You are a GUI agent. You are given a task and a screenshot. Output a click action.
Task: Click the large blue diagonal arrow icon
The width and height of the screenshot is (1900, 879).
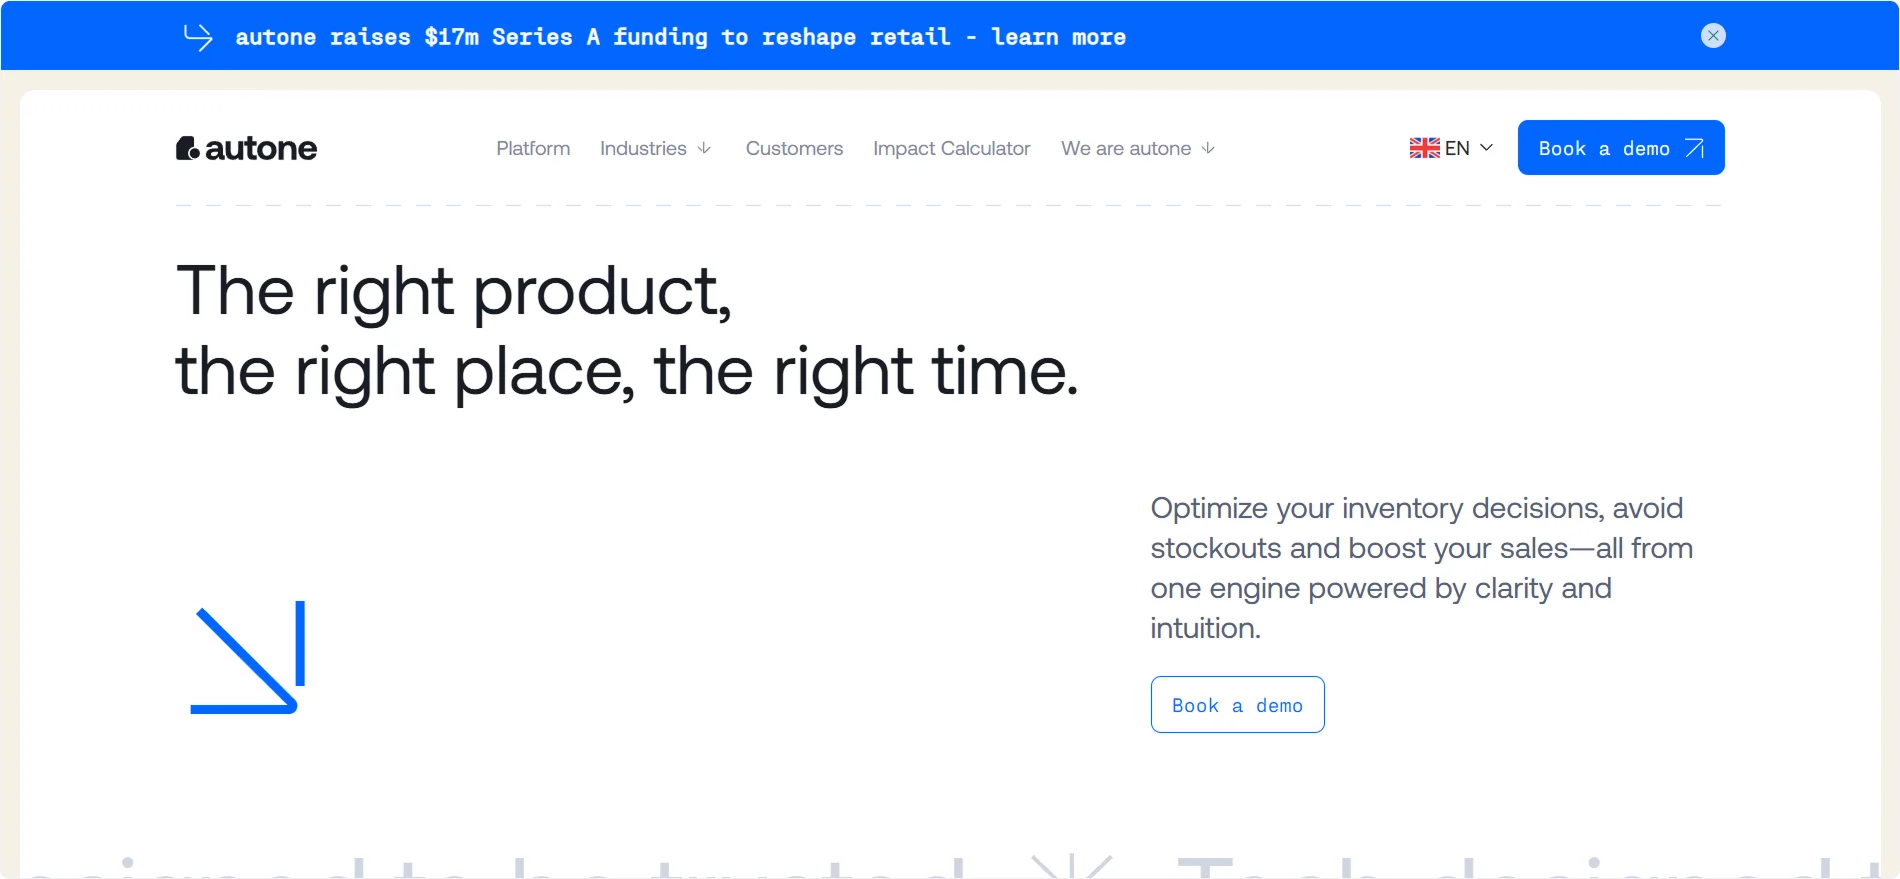(x=247, y=657)
